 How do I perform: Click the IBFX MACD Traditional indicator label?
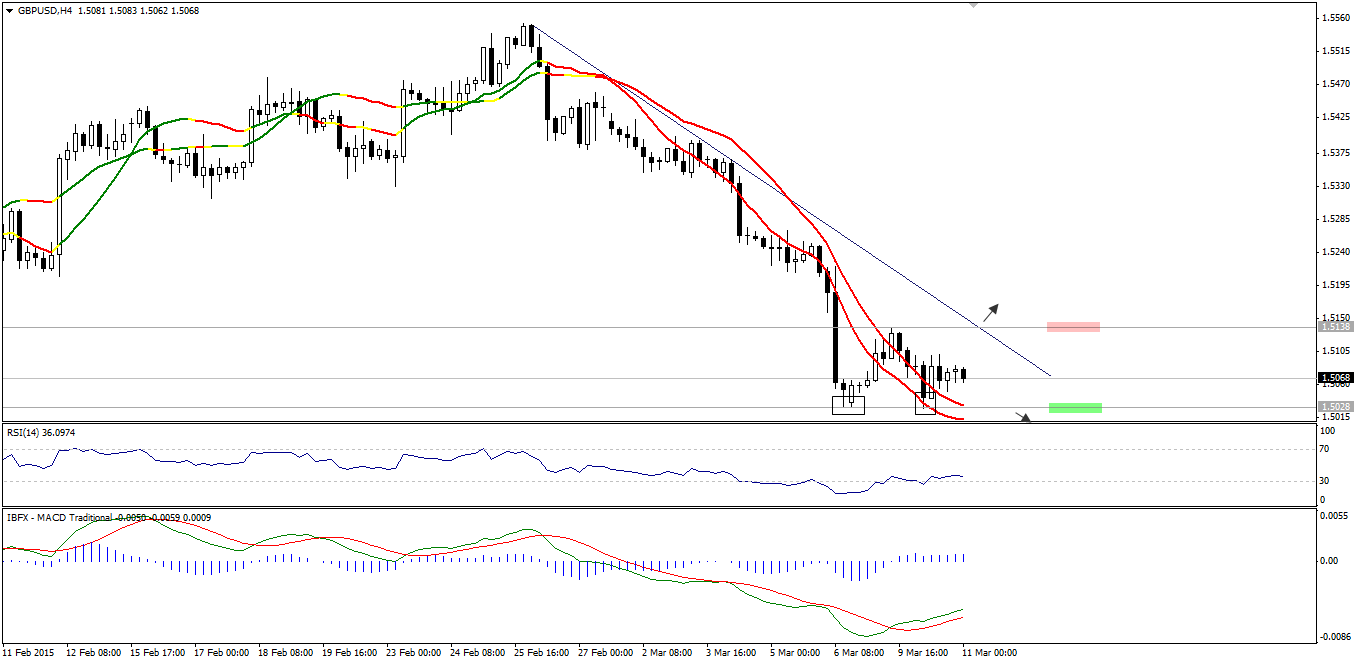pos(60,517)
